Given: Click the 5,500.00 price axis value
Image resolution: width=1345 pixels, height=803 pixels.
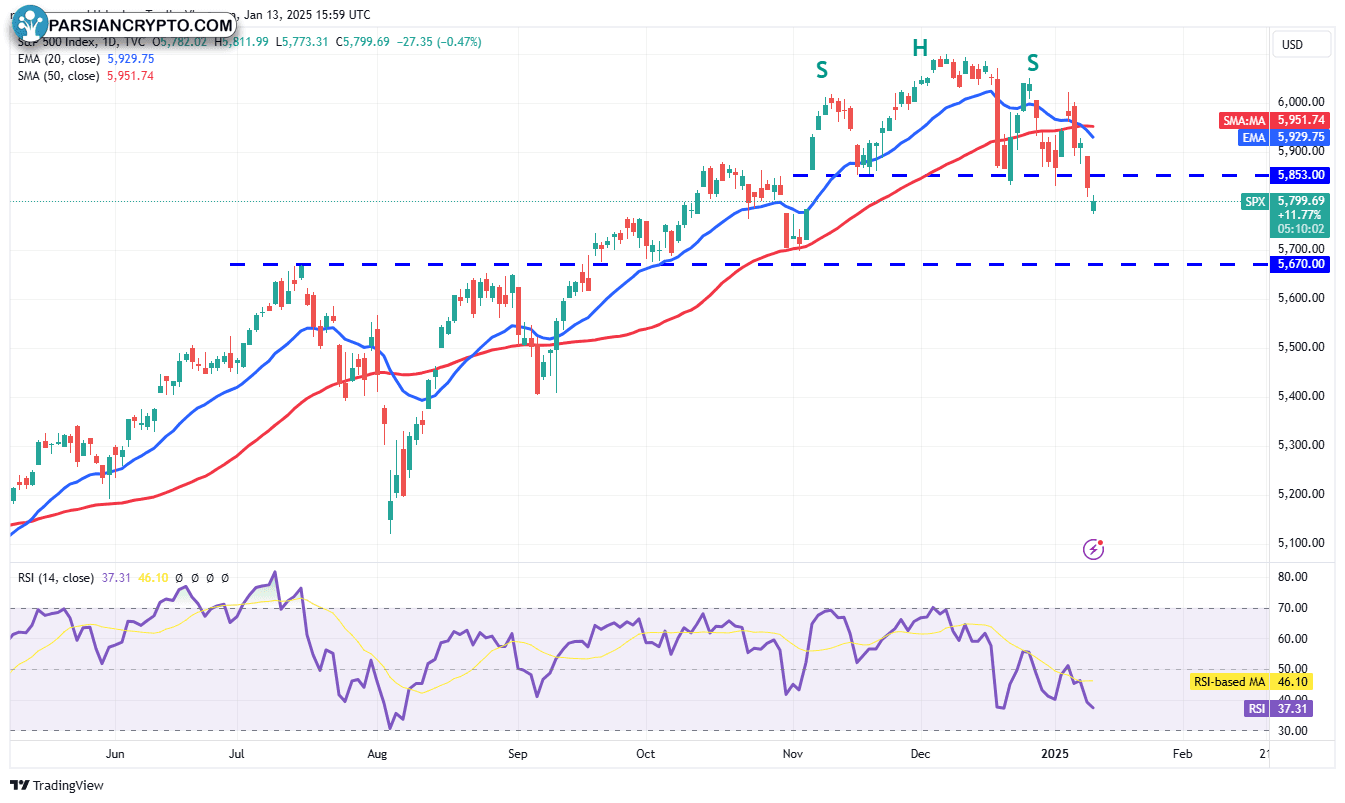Looking at the screenshot, I should [1301, 347].
